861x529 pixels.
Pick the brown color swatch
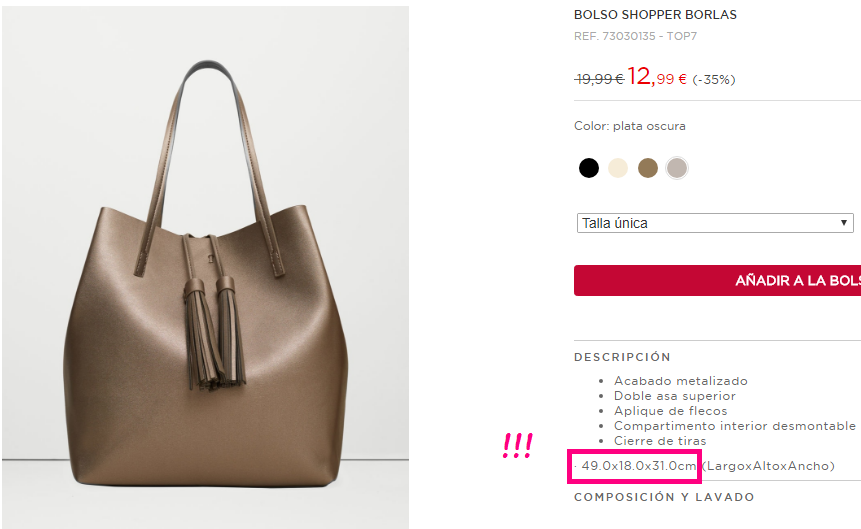[x=647, y=168]
